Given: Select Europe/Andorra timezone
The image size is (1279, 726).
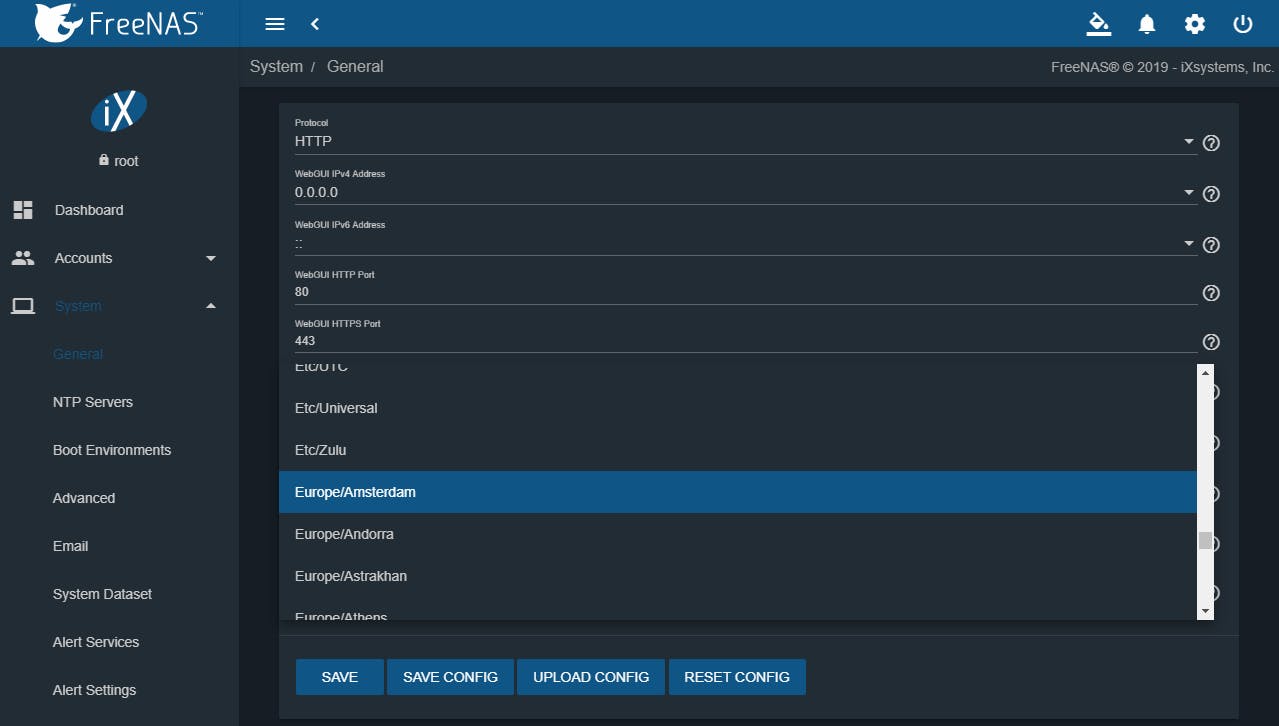Looking at the screenshot, I should (x=738, y=534).
